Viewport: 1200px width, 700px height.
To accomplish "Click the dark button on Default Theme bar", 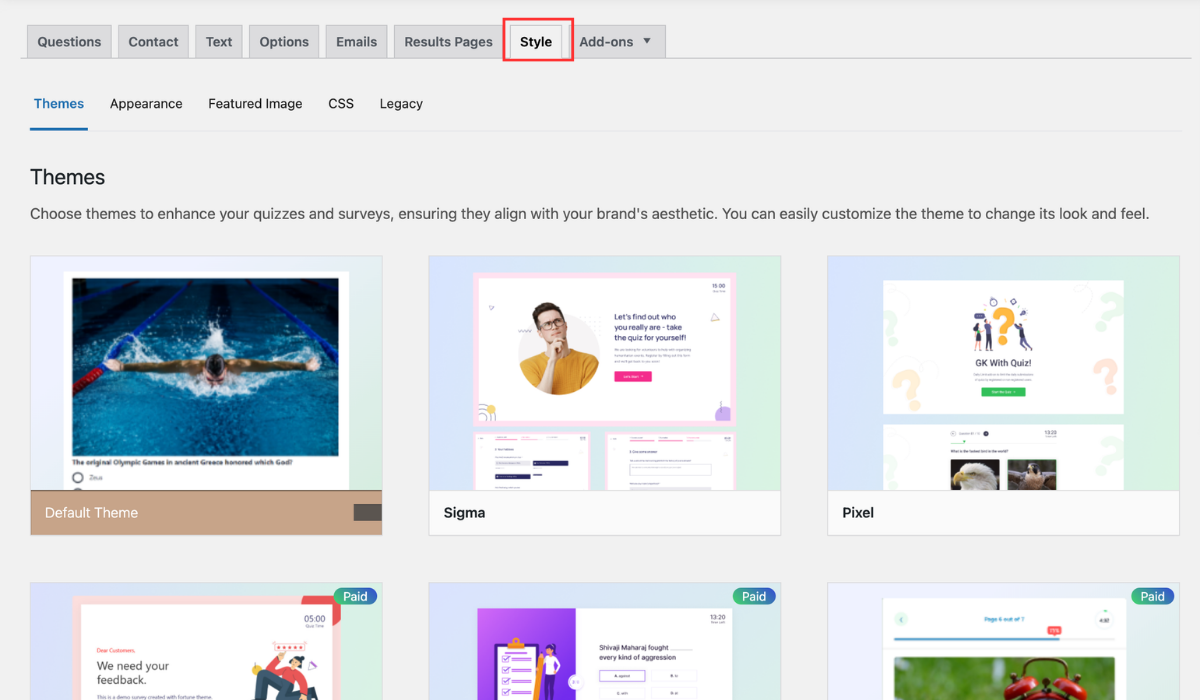I will coord(368,512).
